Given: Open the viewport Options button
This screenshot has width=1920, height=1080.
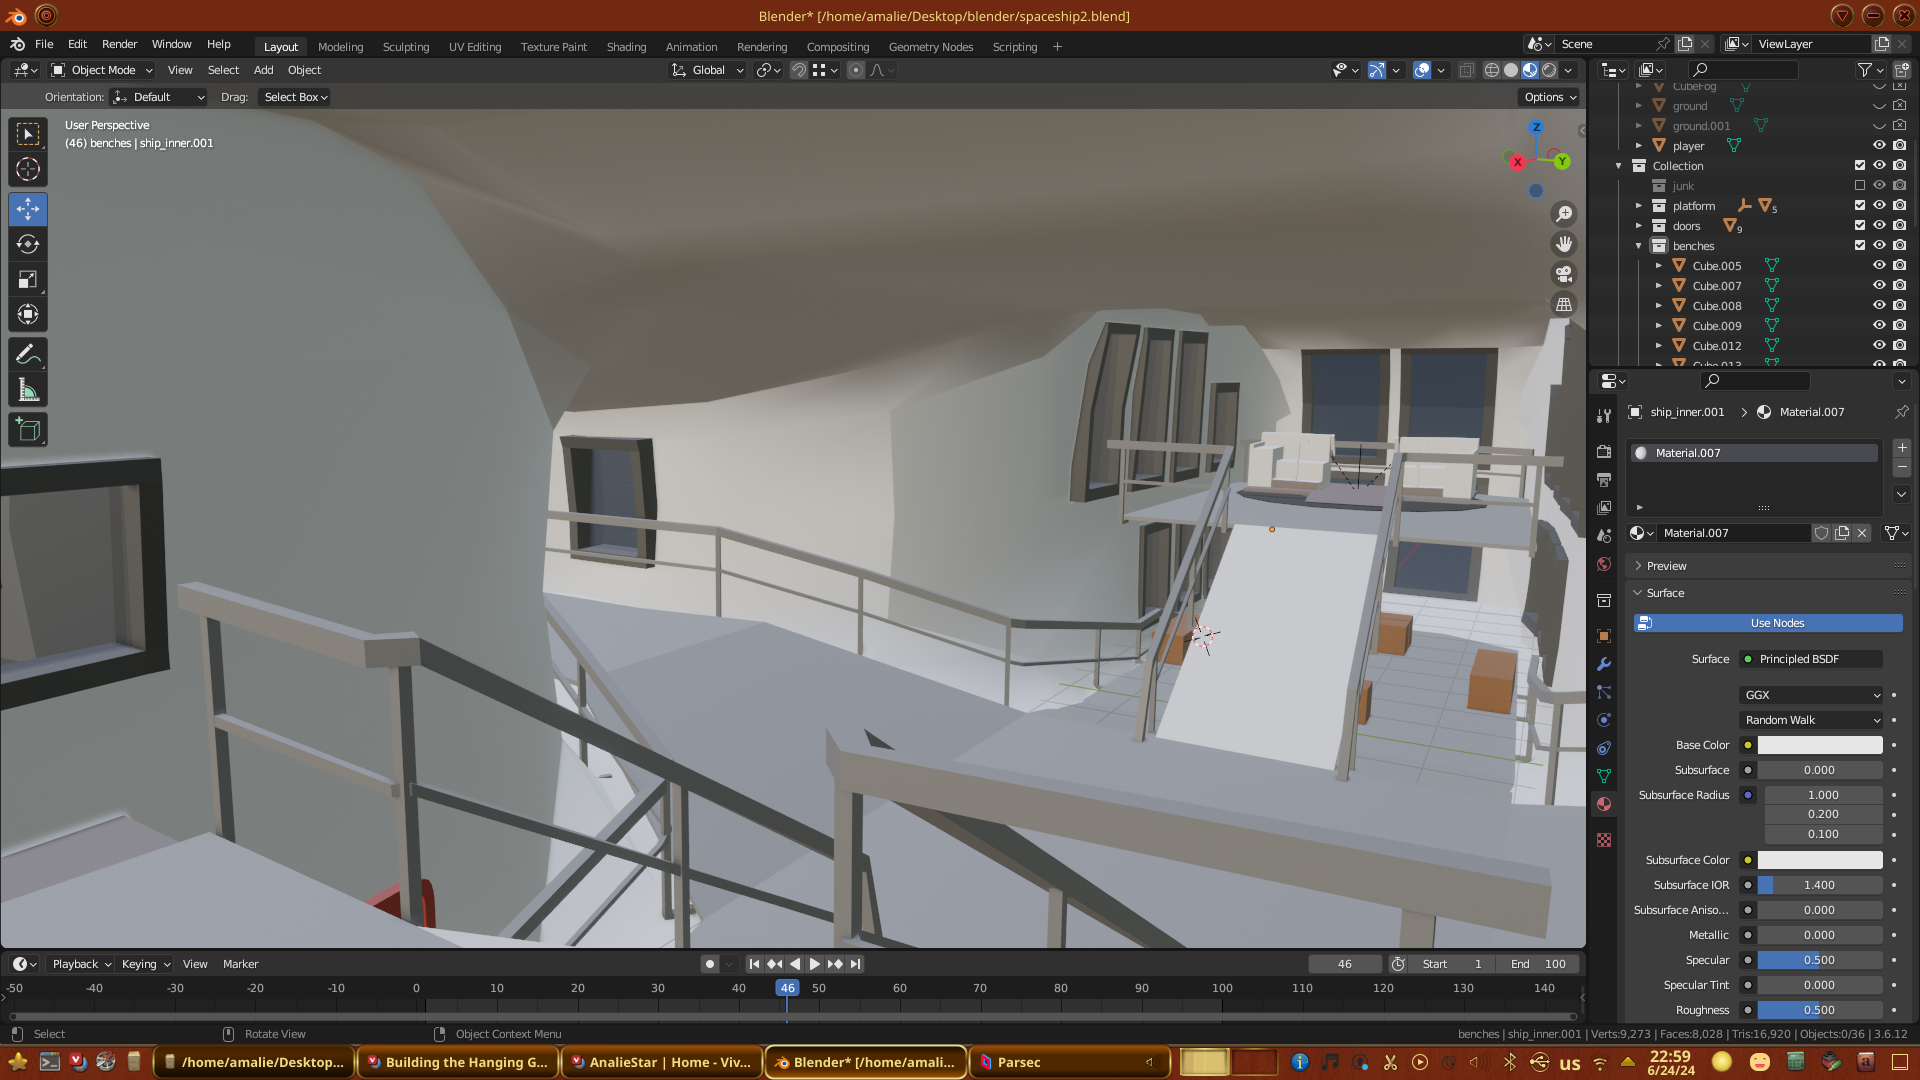Looking at the screenshot, I should point(1550,97).
